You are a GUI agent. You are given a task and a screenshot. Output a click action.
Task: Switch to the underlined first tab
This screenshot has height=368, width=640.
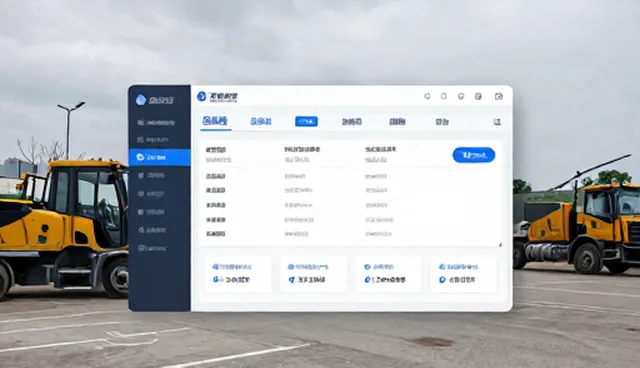215,121
